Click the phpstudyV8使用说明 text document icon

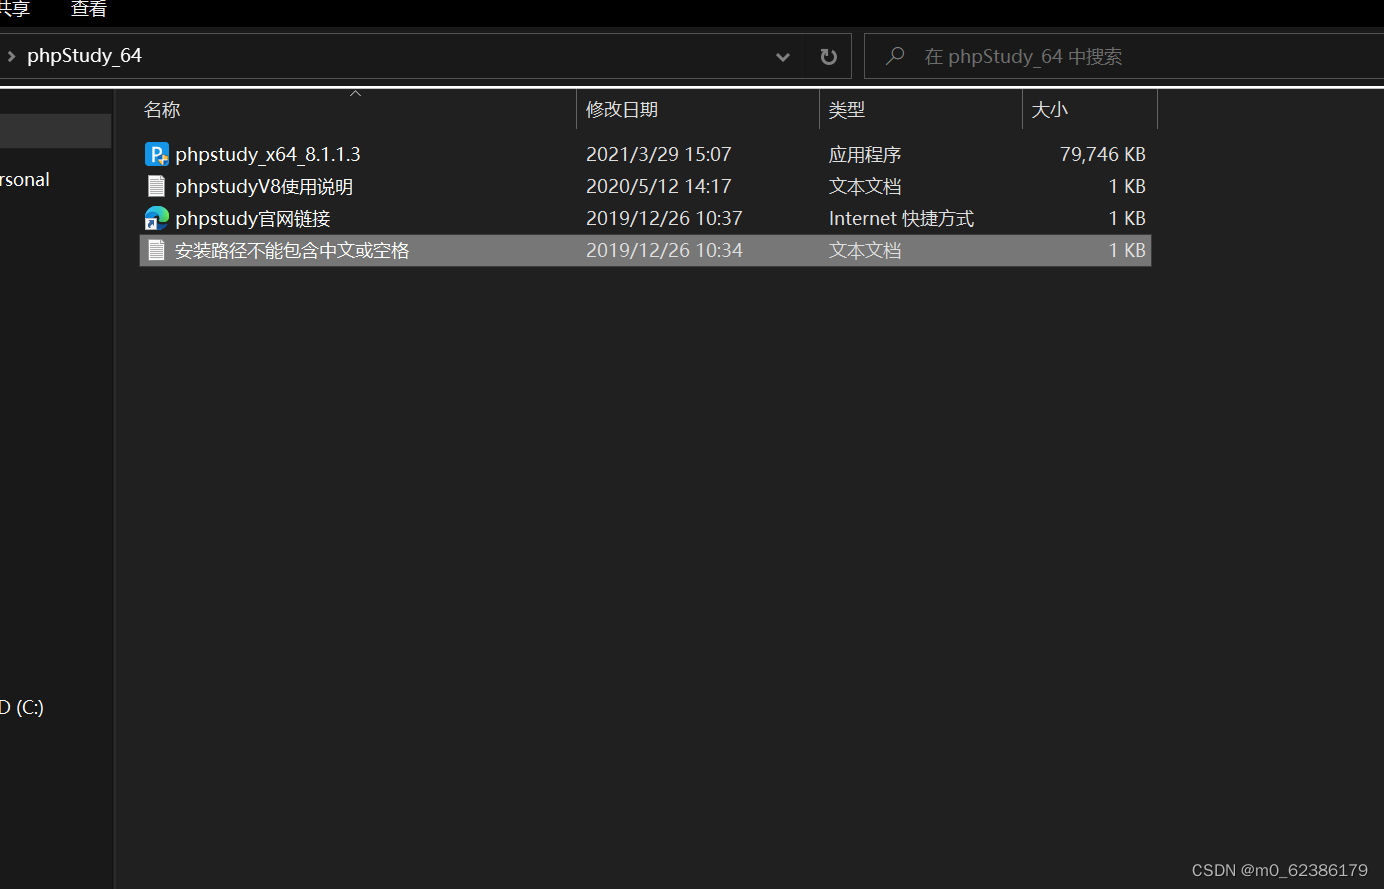point(156,186)
